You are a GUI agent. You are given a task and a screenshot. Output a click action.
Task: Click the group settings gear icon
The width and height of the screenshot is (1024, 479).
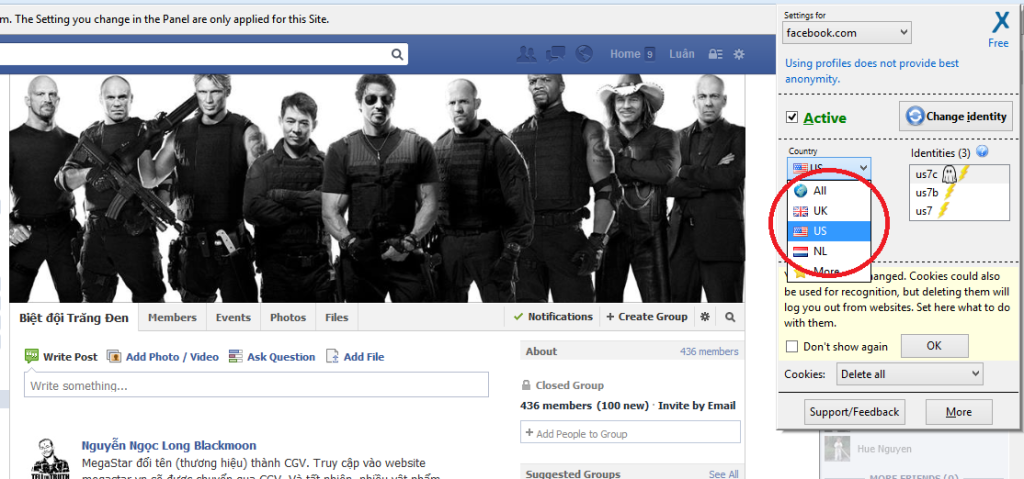click(x=705, y=317)
